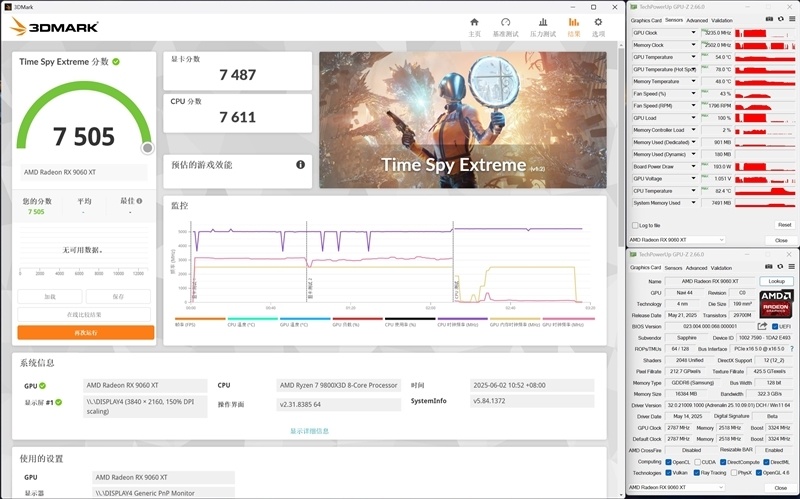Toggle the DirectML checkbox
Viewport: 800px width, 499px height.
pyautogui.click(x=766, y=462)
